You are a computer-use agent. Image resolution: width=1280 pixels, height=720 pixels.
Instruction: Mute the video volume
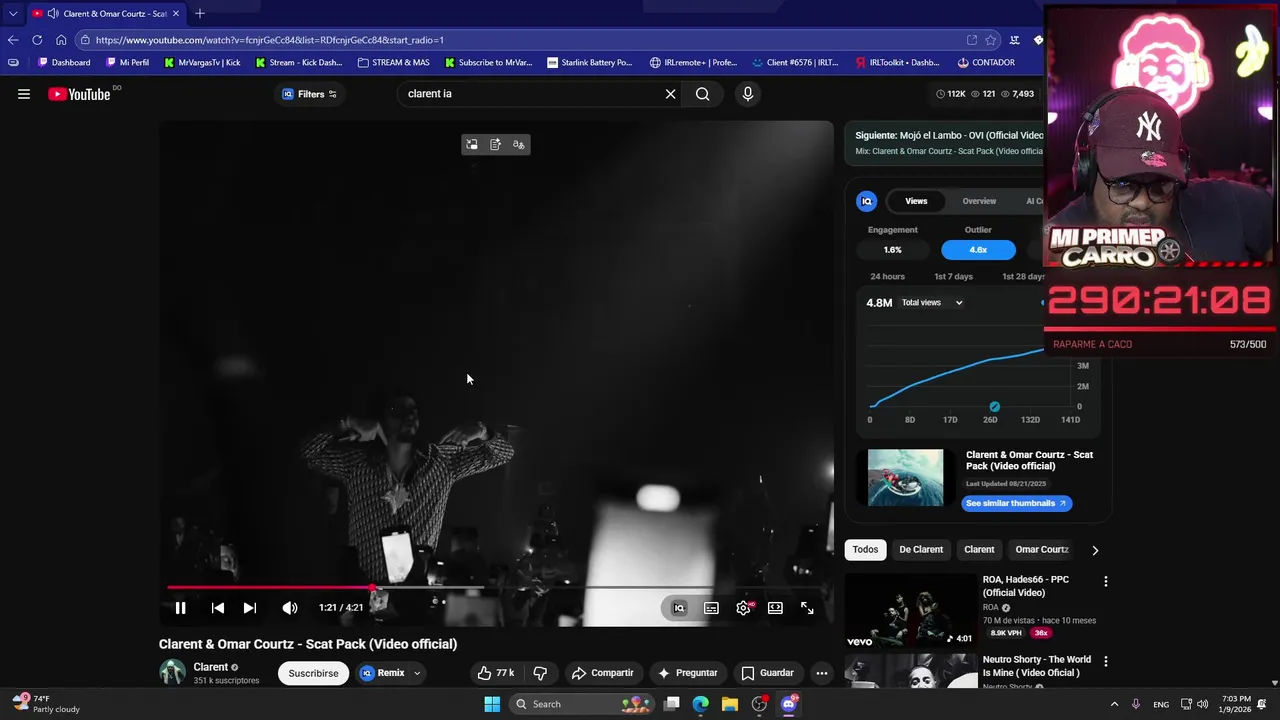click(x=289, y=608)
